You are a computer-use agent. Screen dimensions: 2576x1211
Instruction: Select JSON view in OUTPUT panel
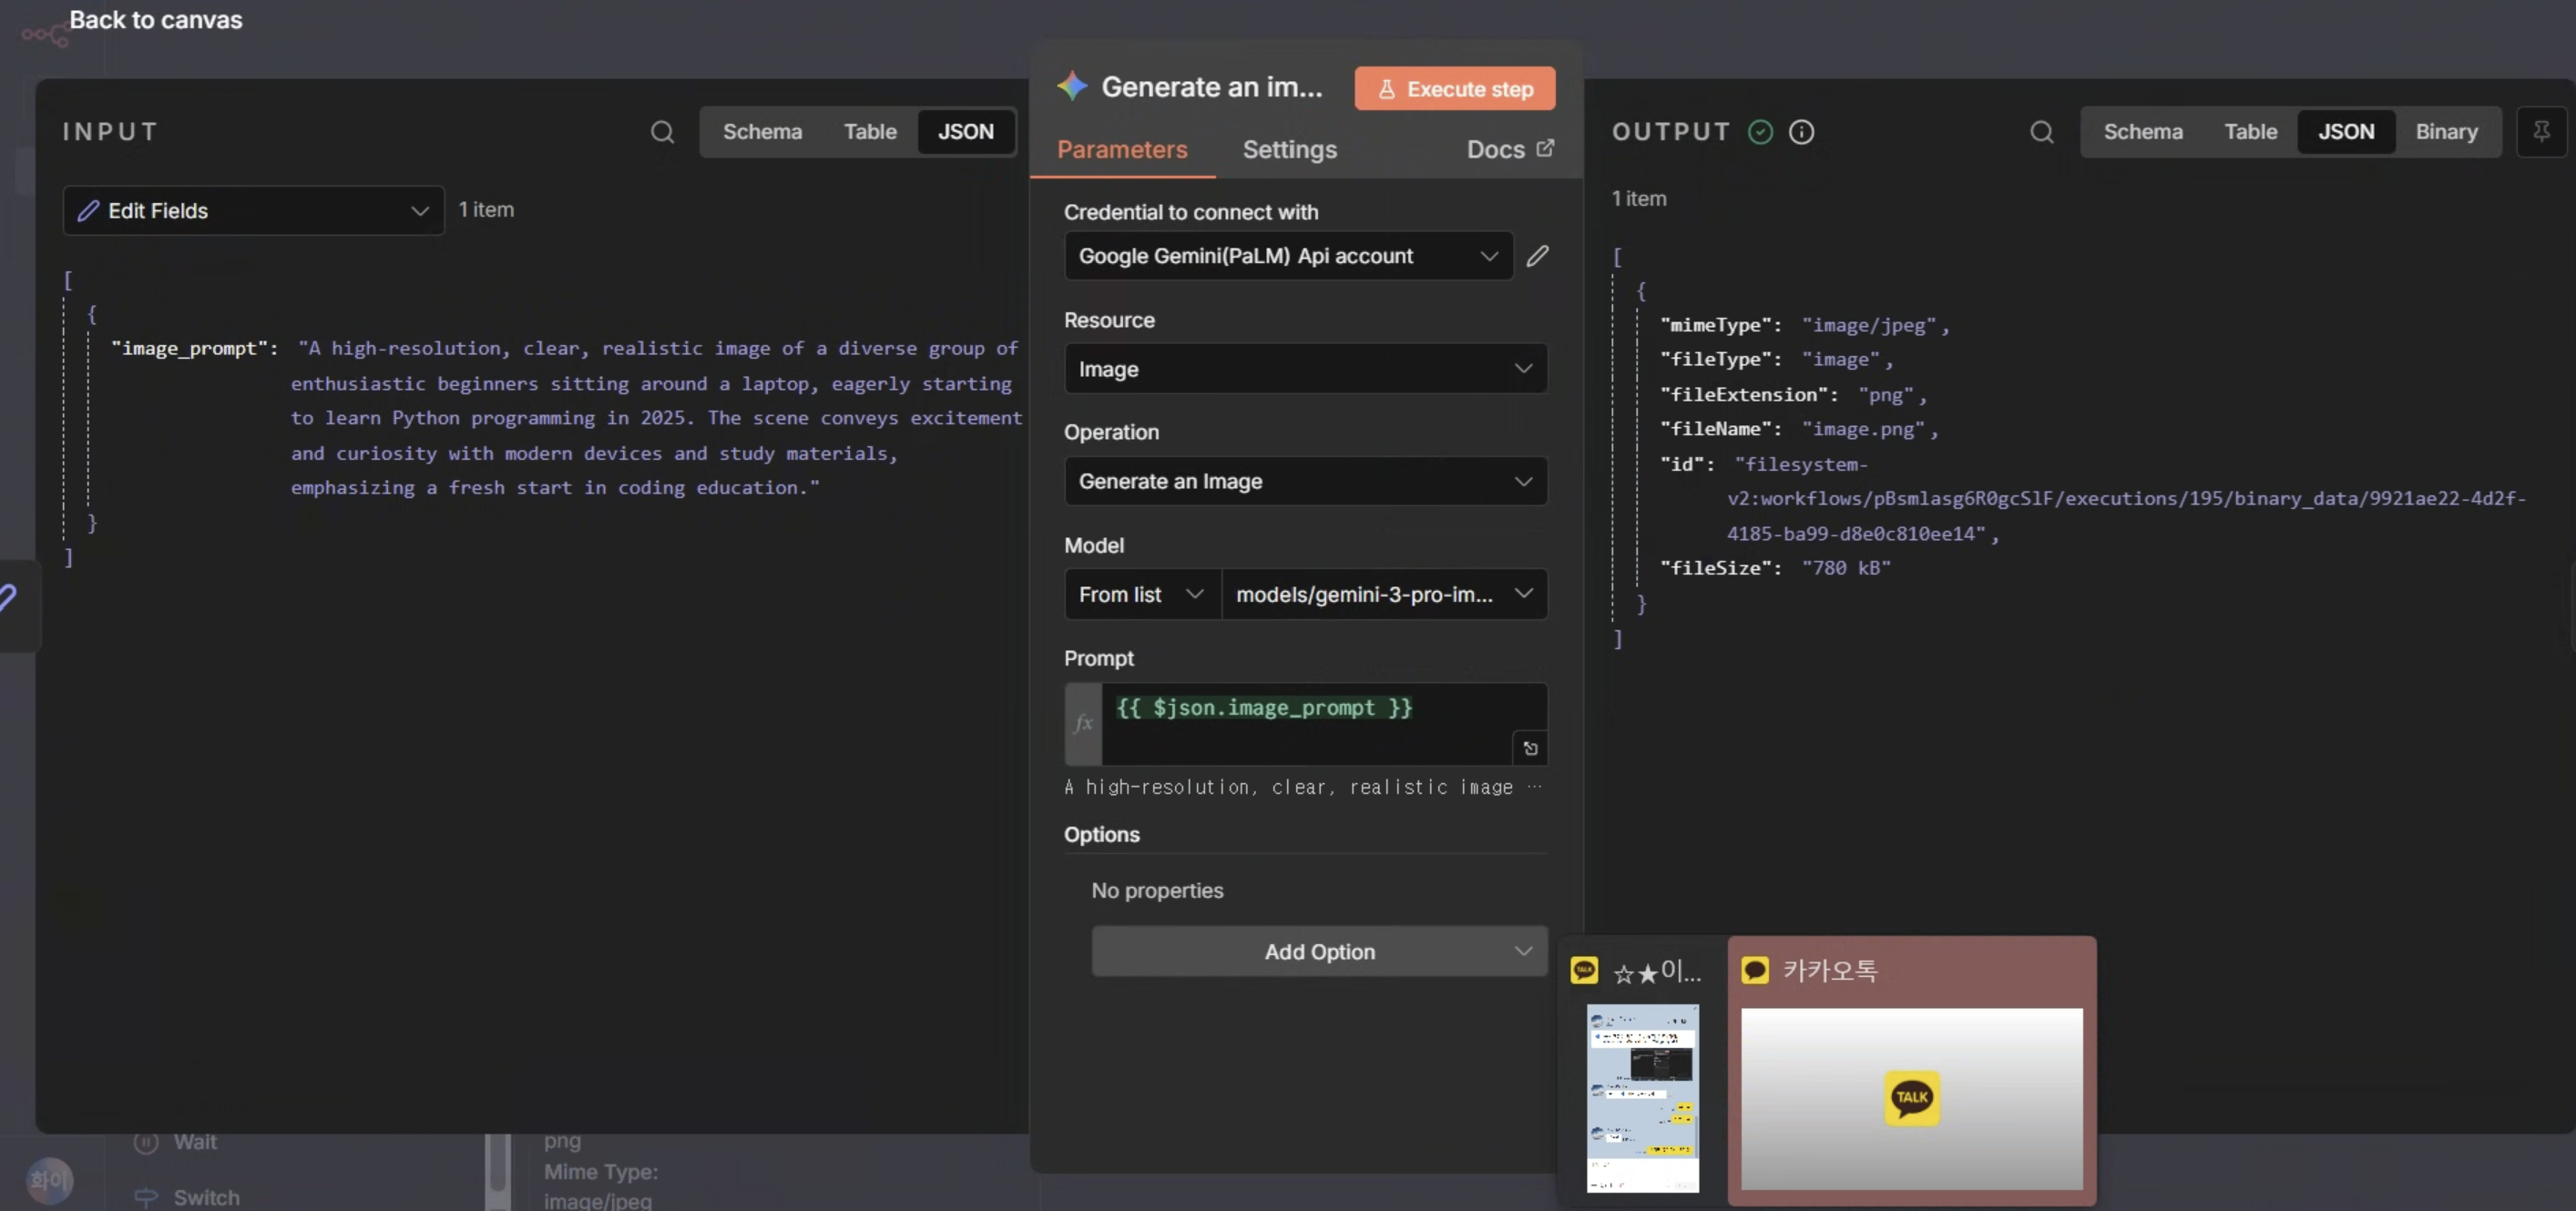[2346, 132]
